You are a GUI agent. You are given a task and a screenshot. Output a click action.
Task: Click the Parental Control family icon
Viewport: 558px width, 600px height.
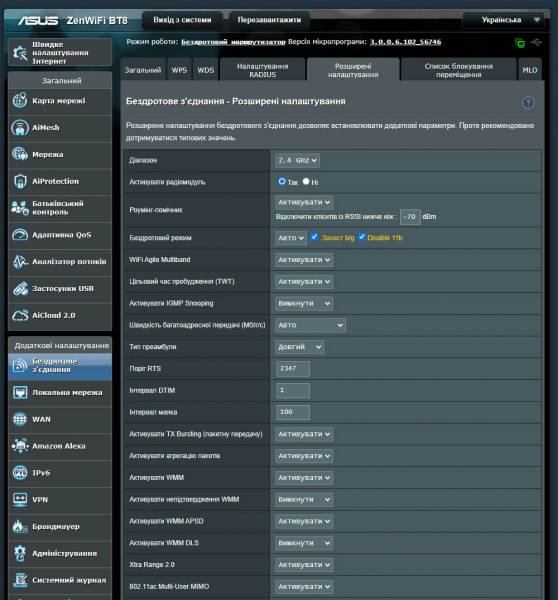point(20,208)
